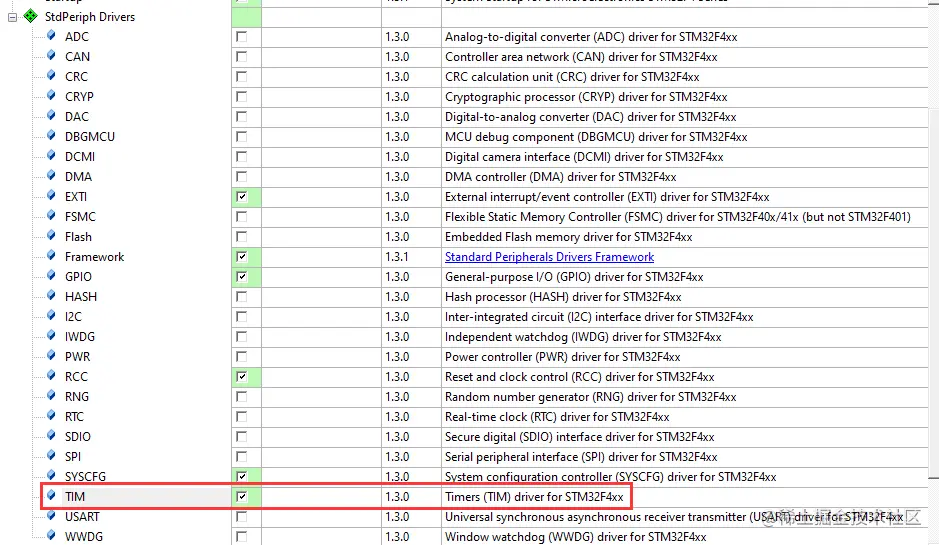Select the StdPeriph Drivers group label
The width and height of the screenshot is (939, 545).
click(x=90, y=17)
